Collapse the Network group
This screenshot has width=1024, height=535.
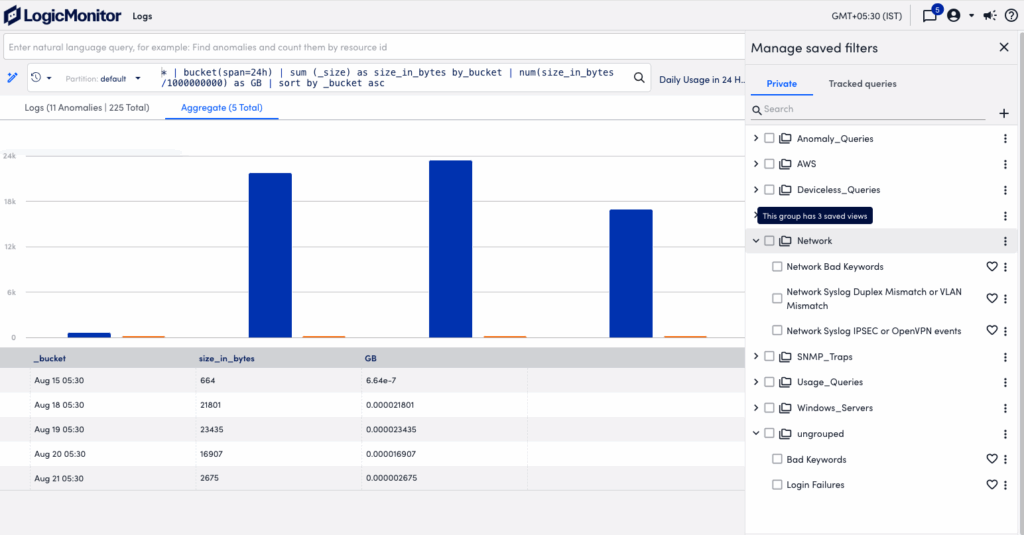(x=756, y=241)
